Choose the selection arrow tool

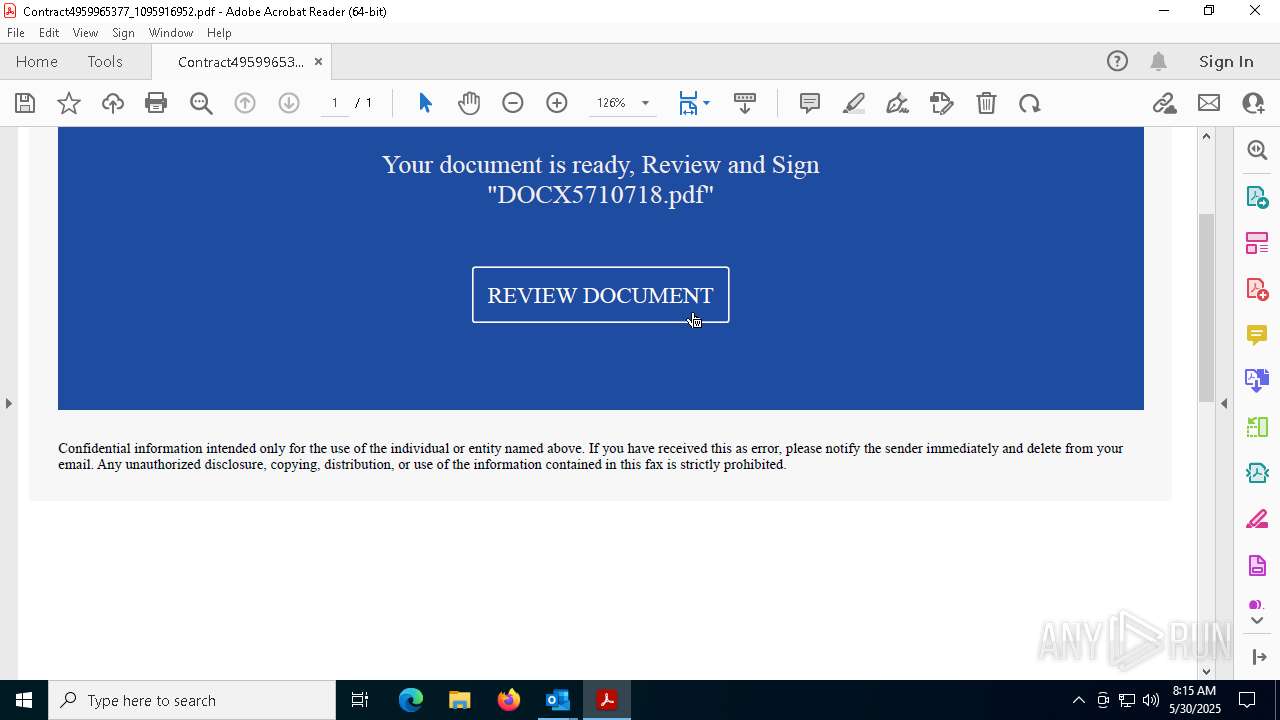[x=425, y=103]
